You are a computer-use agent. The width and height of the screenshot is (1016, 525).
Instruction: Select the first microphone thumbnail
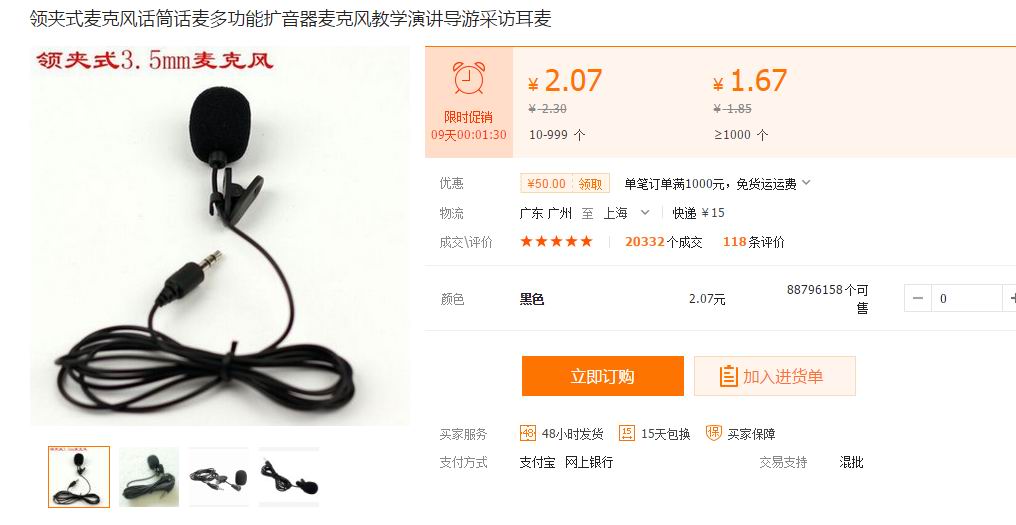coord(79,476)
